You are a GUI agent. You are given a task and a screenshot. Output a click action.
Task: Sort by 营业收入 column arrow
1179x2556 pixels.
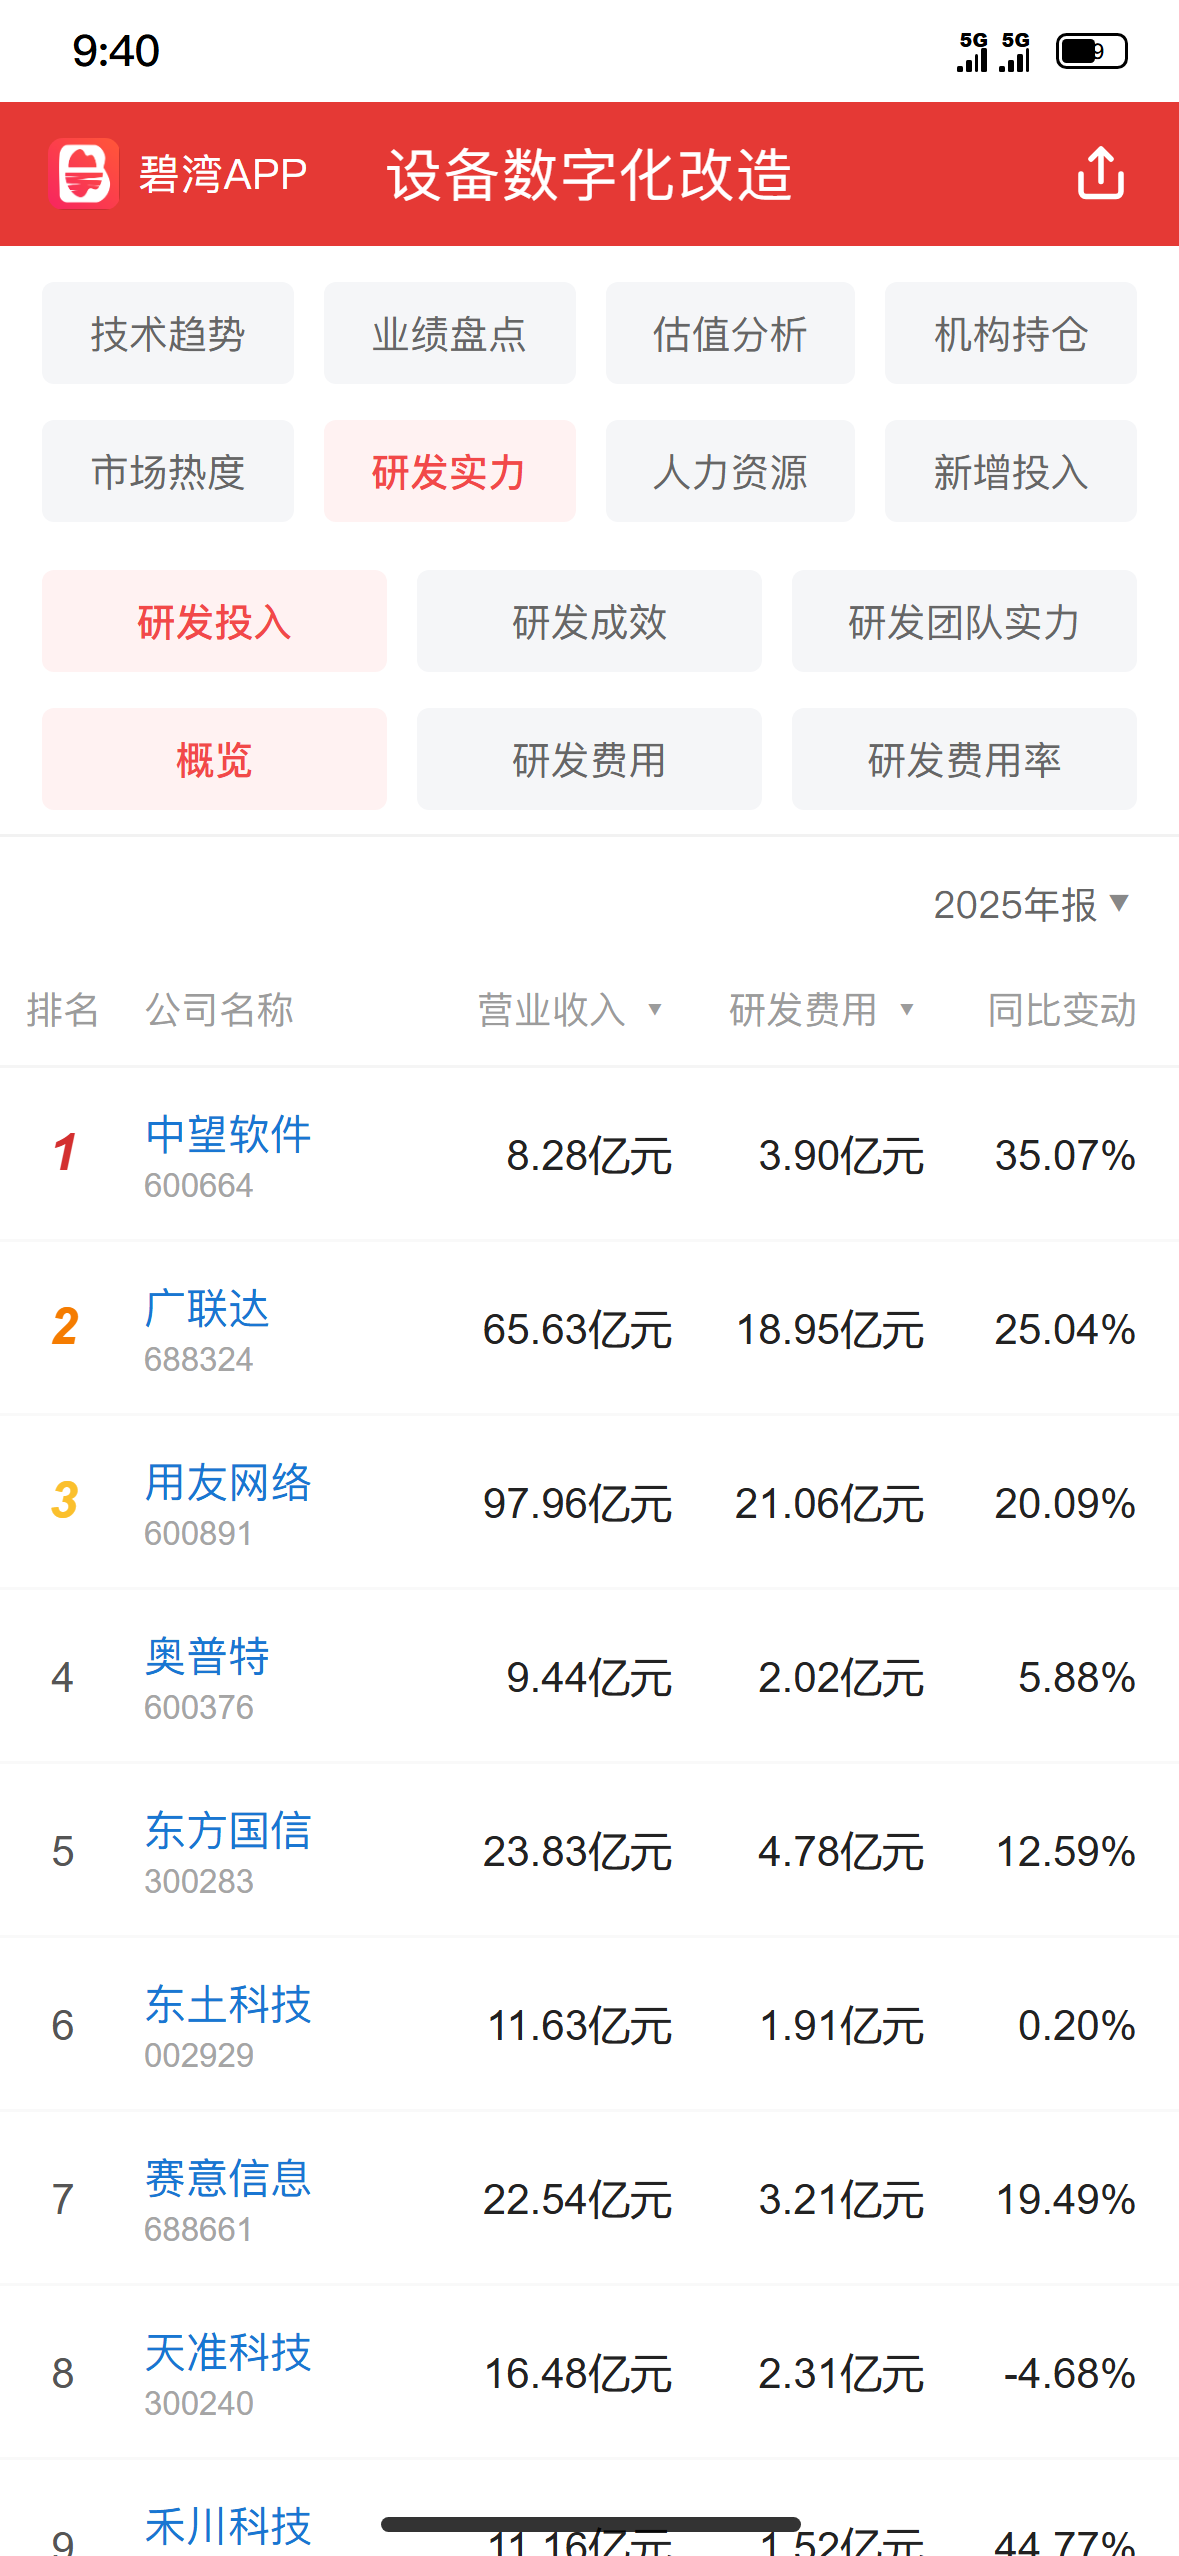click(x=655, y=1010)
